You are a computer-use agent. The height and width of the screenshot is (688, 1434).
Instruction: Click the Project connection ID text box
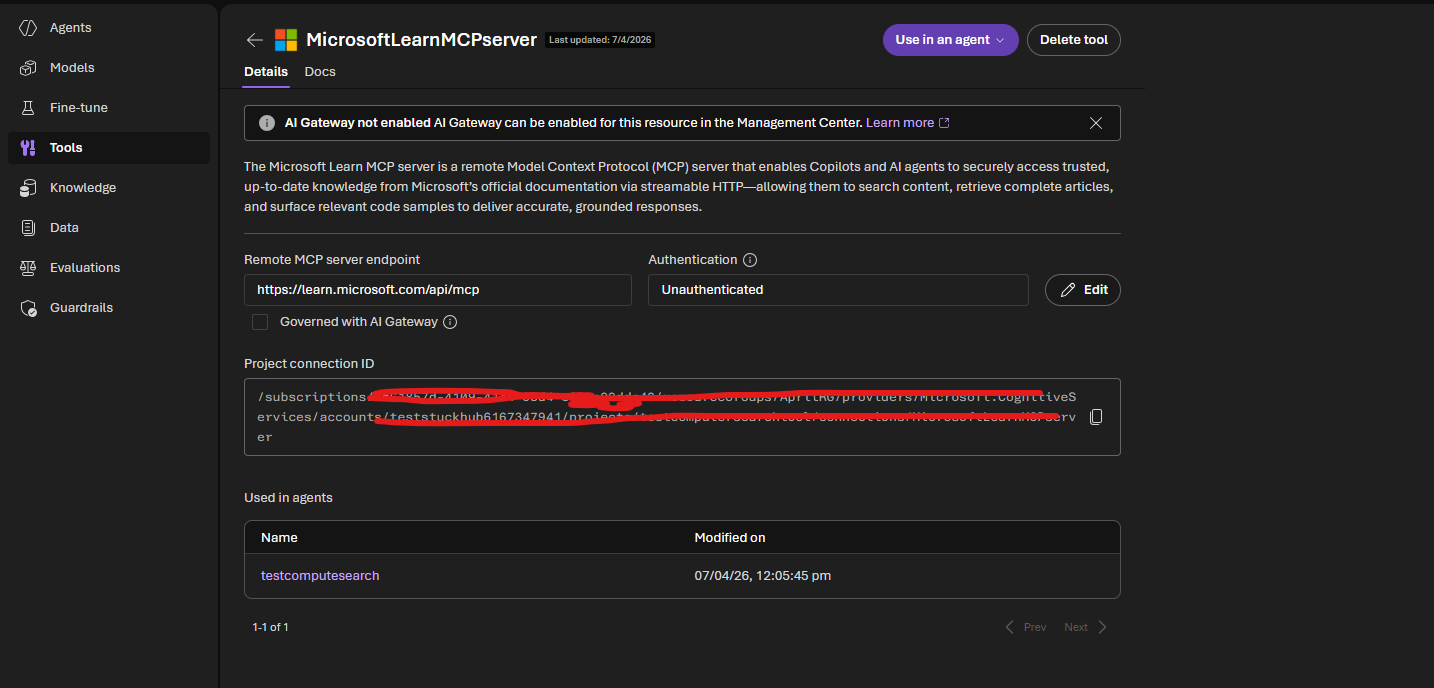[682, 417]
